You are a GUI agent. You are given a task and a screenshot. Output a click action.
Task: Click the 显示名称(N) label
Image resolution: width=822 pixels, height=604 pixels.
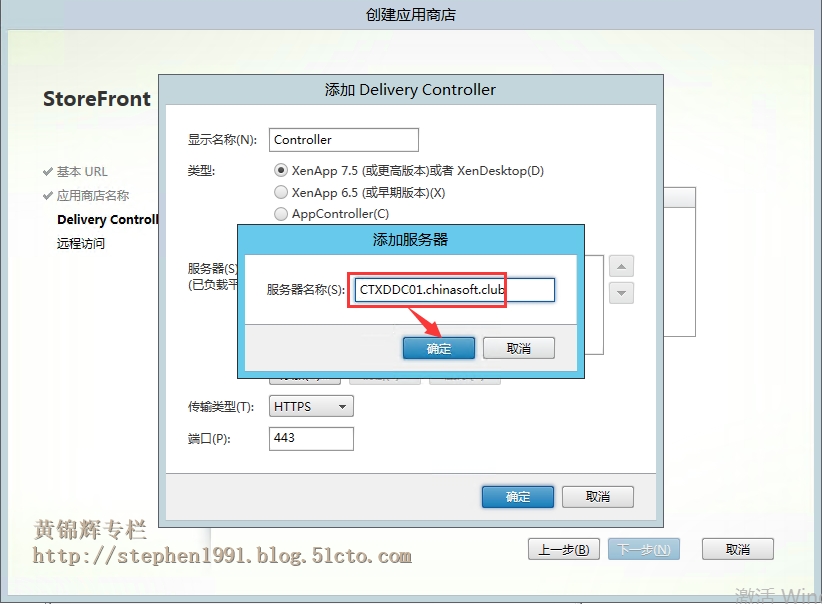click(222, 139)
